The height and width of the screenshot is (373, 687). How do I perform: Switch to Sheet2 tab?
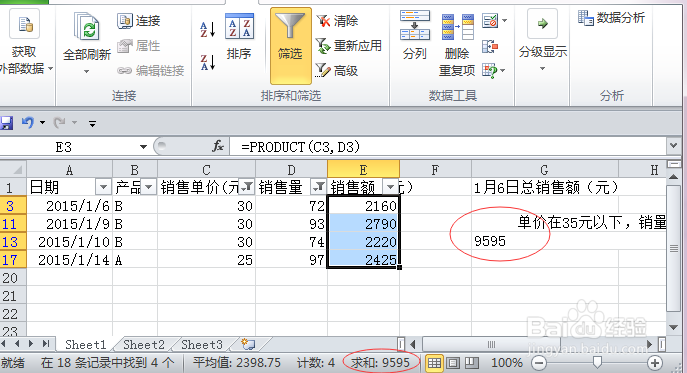point(144,345)
